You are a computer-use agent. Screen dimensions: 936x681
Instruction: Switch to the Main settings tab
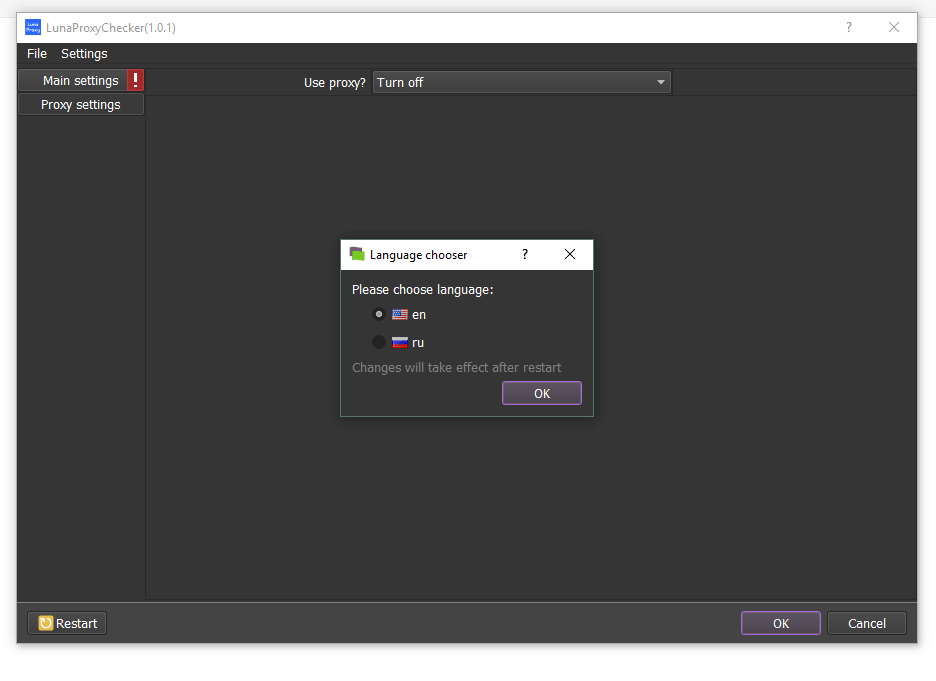80,81
